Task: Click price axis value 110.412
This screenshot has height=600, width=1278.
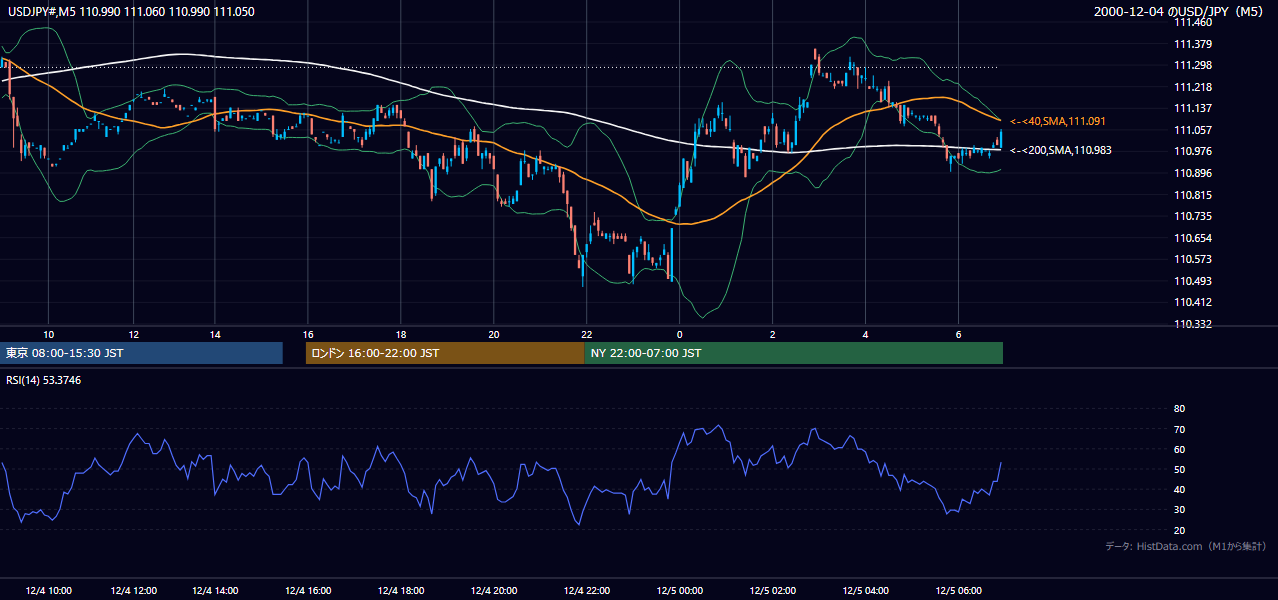Action: [1192, 302]
